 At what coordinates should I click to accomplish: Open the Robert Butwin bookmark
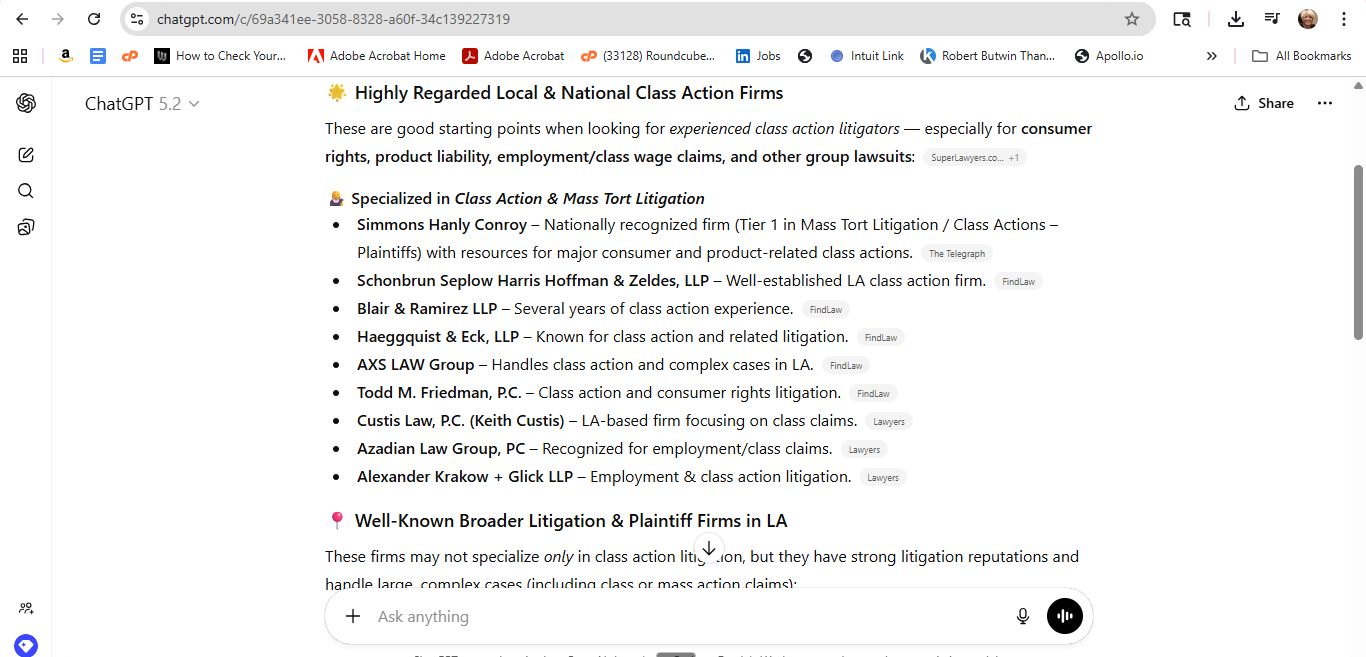(988, 56)
